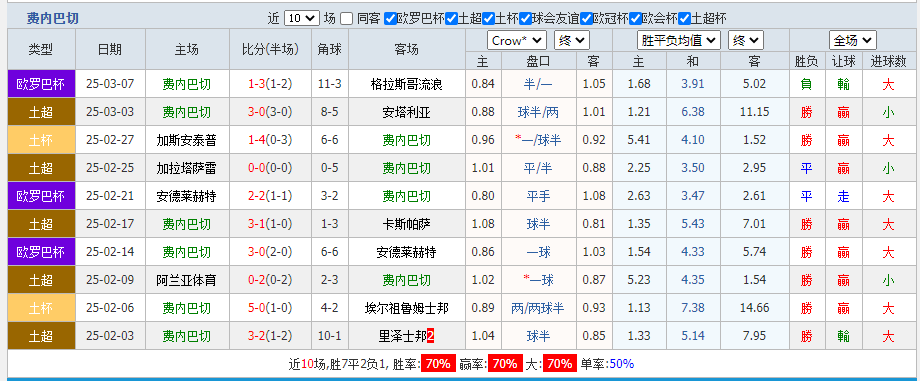Viewport: 920px width, 381px height.
Task: Open the Crow* company dropdown
Action: [x=517, y=41]
